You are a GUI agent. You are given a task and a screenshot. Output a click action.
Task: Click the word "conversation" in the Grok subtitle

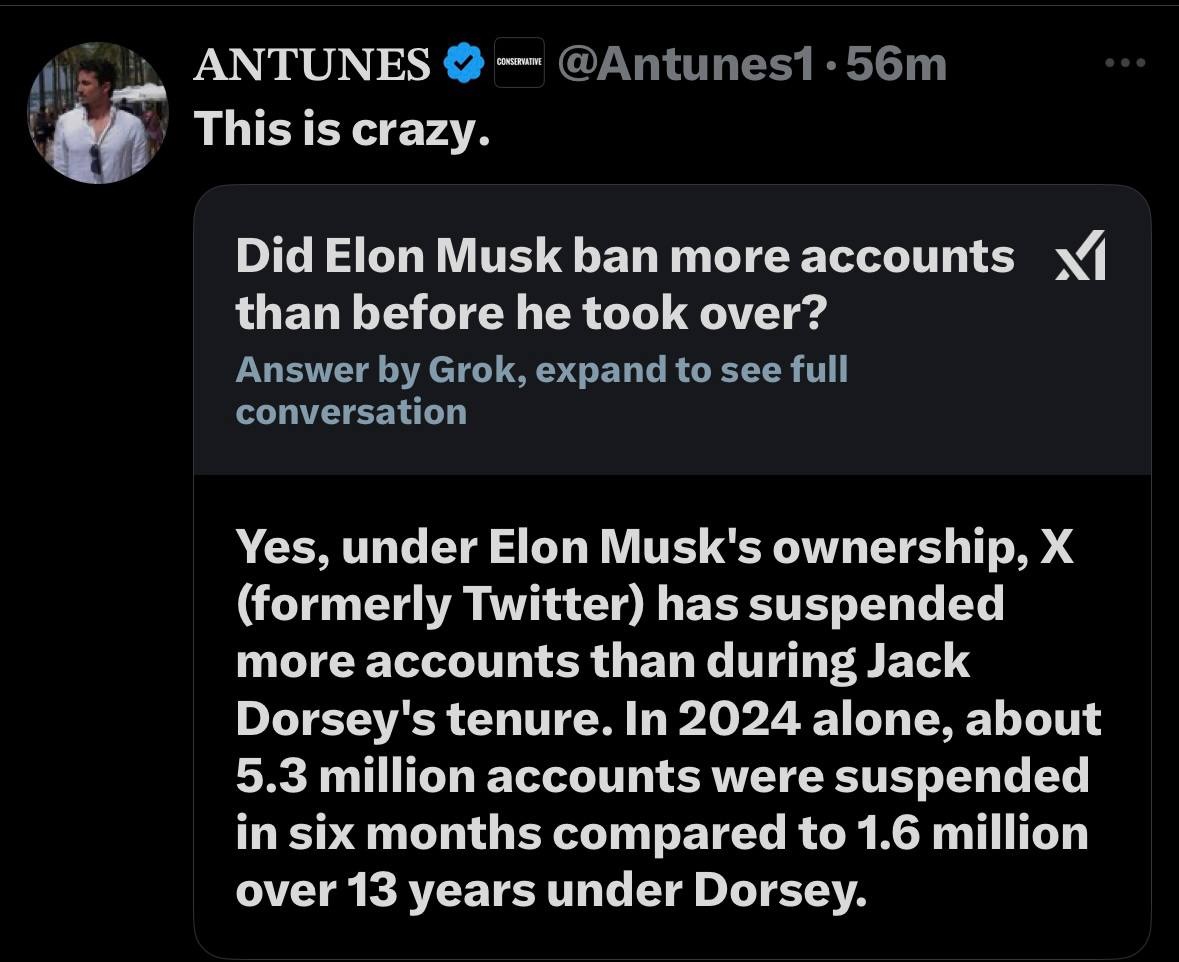point(351,411)
